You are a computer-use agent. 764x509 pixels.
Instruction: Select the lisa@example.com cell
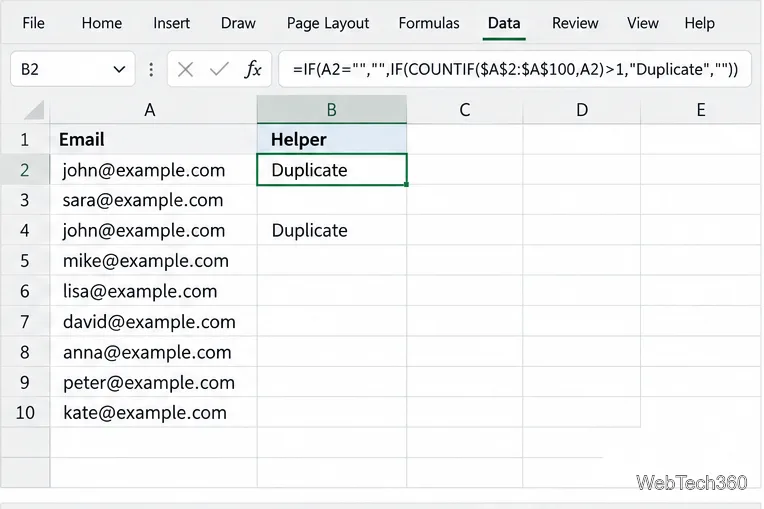tap(153, 291)
